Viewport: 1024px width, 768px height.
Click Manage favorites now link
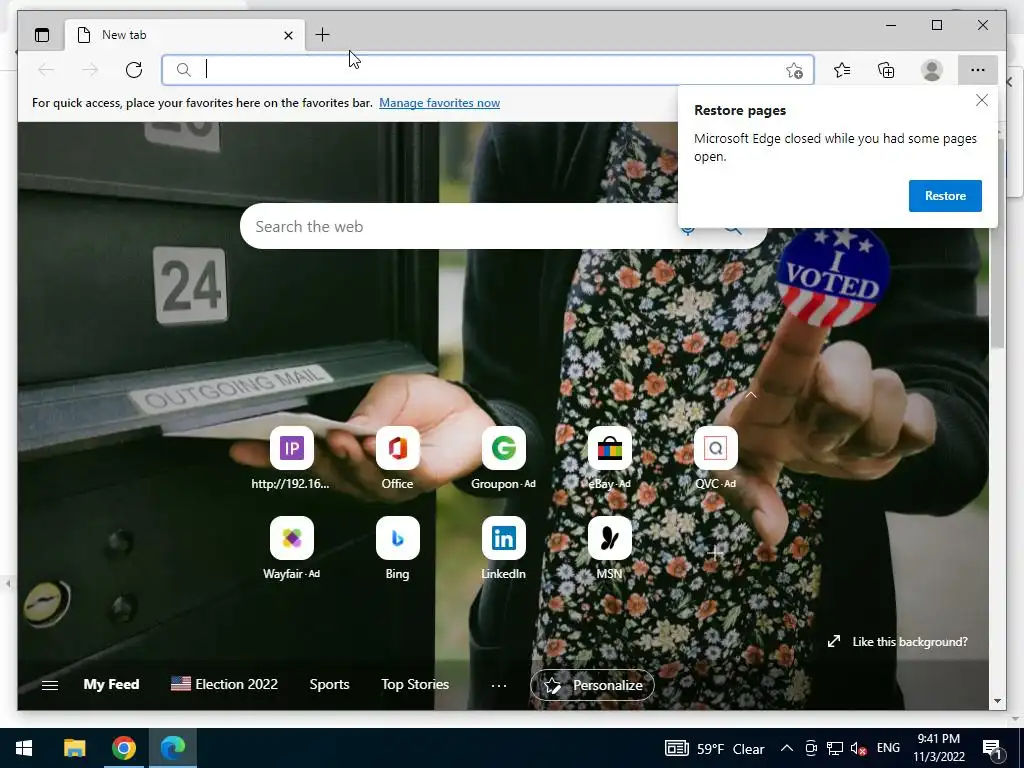[440, 103]
